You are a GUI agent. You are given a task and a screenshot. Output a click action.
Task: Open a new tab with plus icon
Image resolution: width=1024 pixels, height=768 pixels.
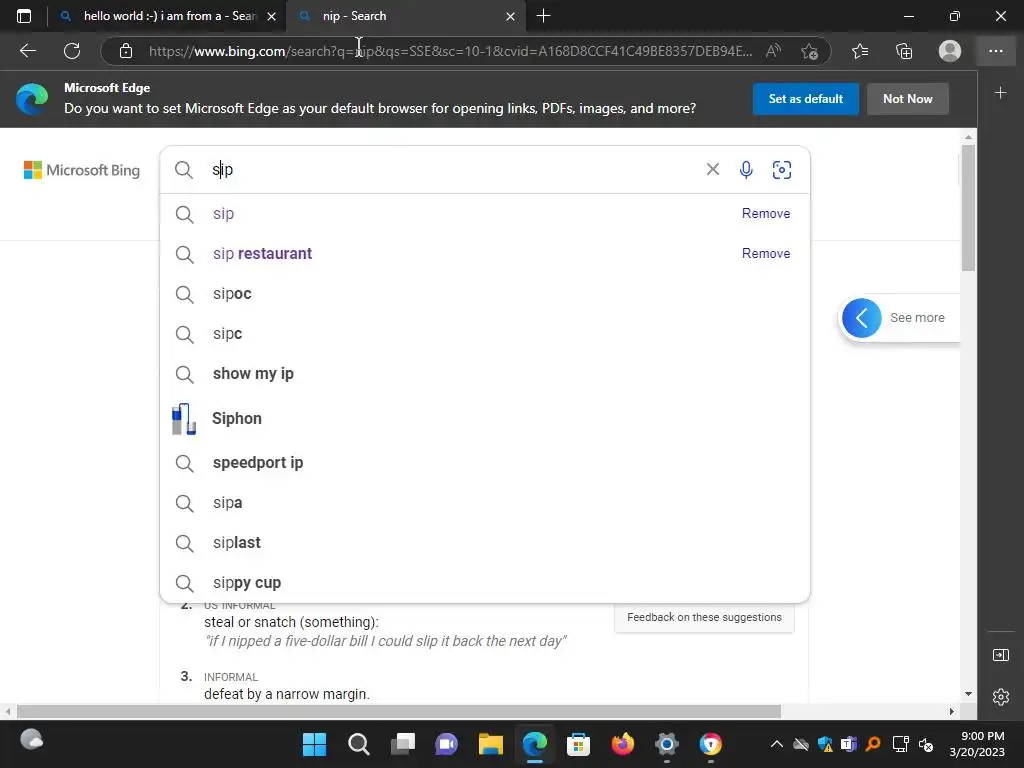tap(543, 16)
